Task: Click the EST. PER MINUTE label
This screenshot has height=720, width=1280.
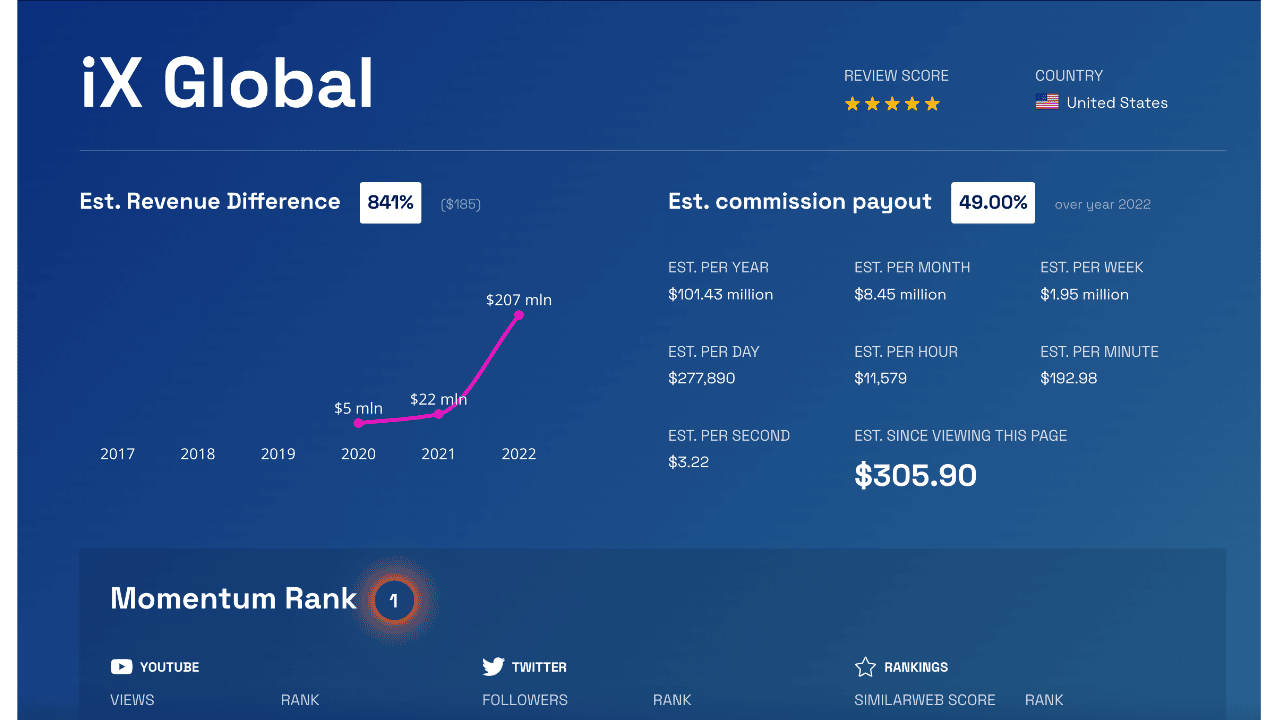Action: click(1099, 352)
